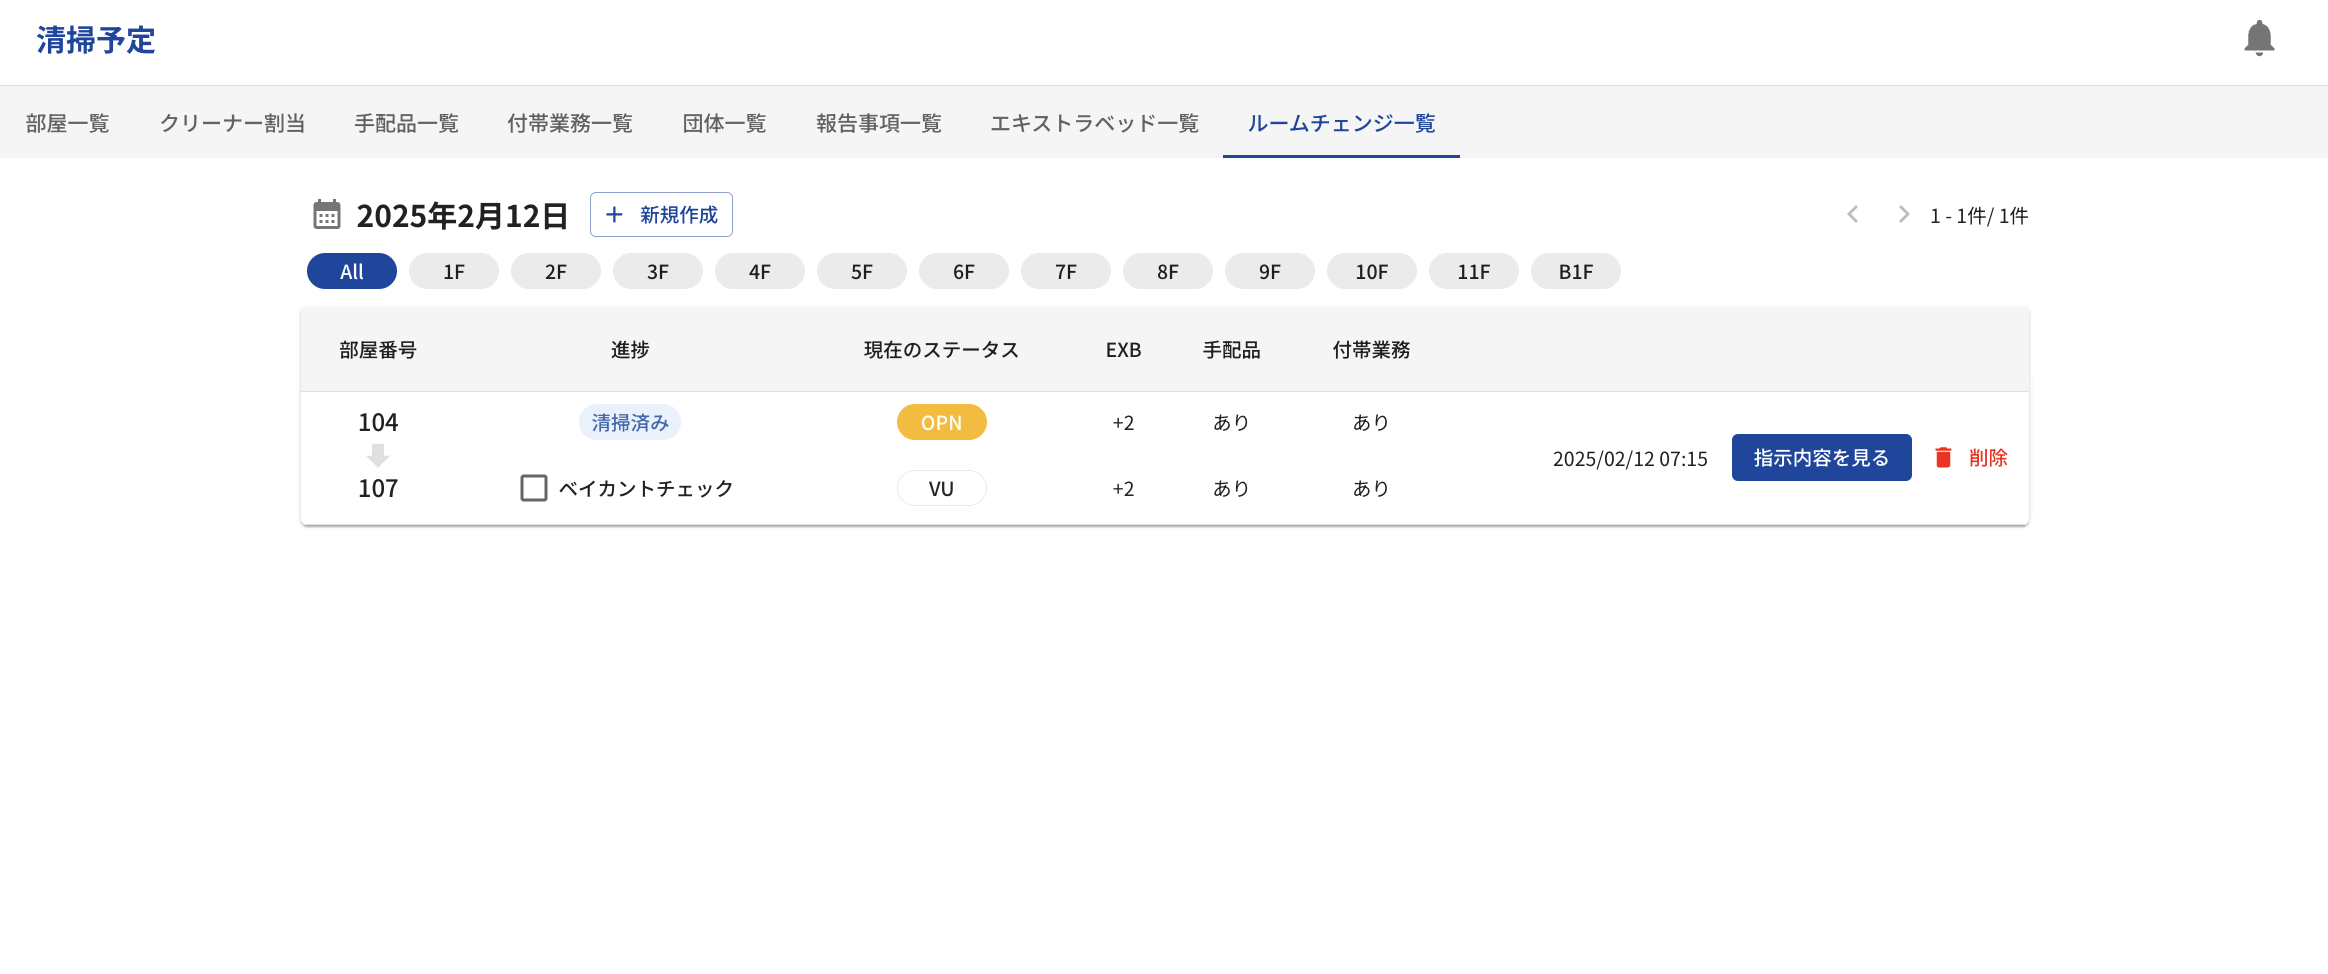Click the calendar icon beside the date
The image size is (2328, 974).
(x=327, y=215)
